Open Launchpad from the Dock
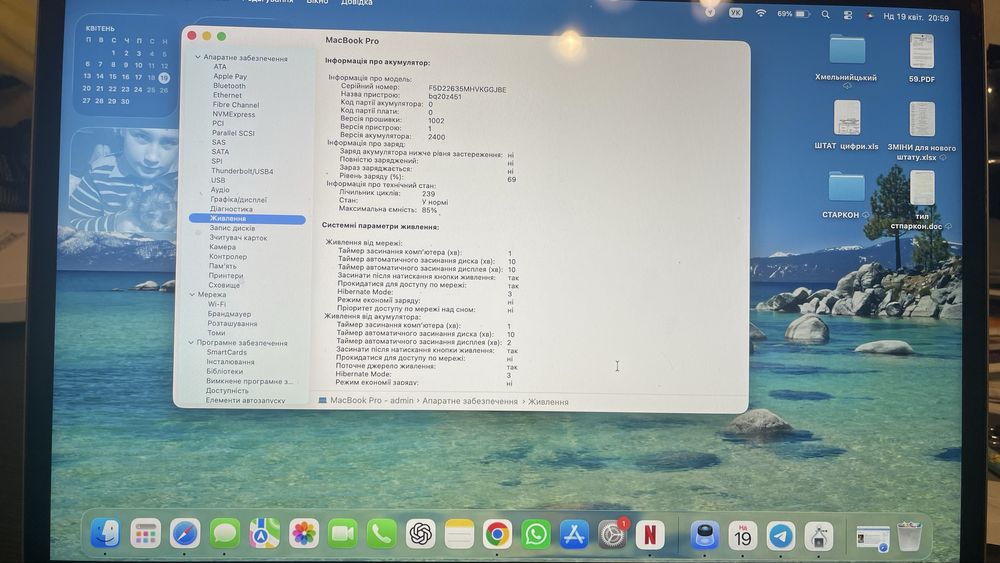 (145, 534)
